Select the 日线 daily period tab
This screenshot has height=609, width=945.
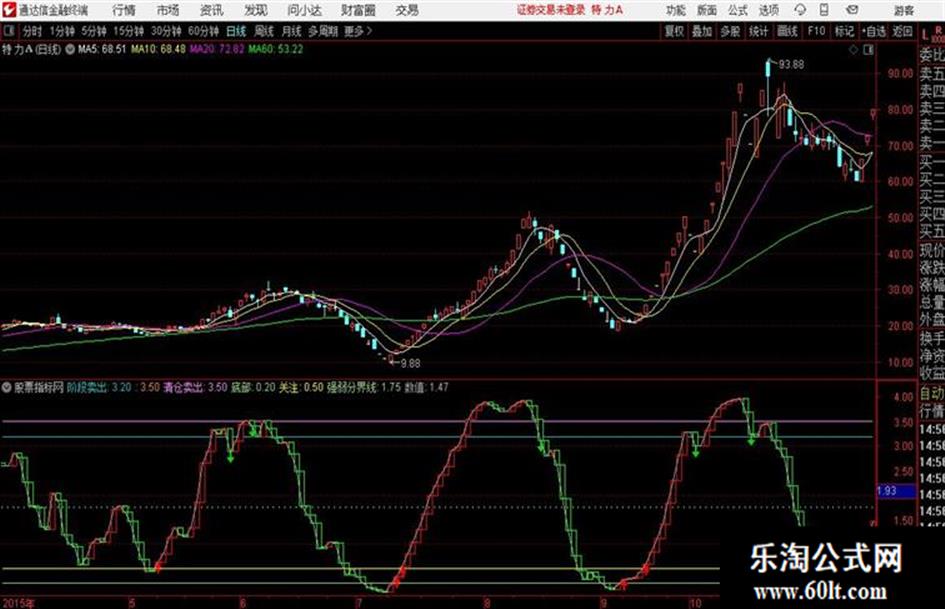point(236,31)
